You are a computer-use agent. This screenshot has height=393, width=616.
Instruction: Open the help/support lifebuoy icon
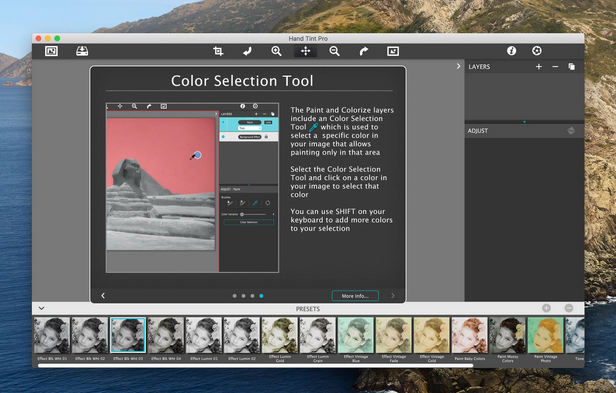pyautogui.click(x=537, y=51)
